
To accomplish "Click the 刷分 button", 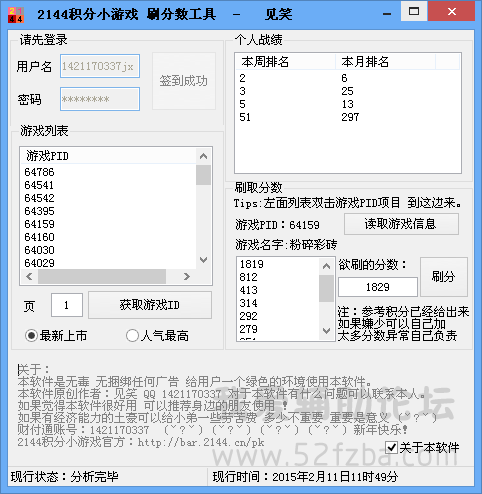I will [444, 277].
